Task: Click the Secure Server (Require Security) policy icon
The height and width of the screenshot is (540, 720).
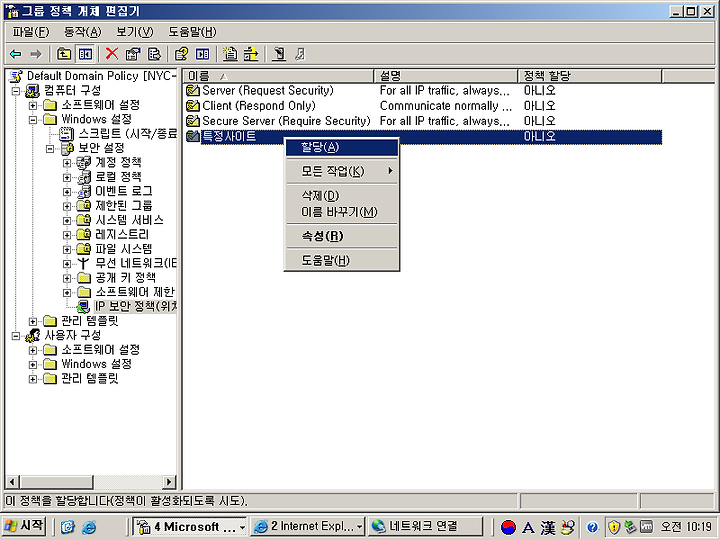Action: point(192,121)
